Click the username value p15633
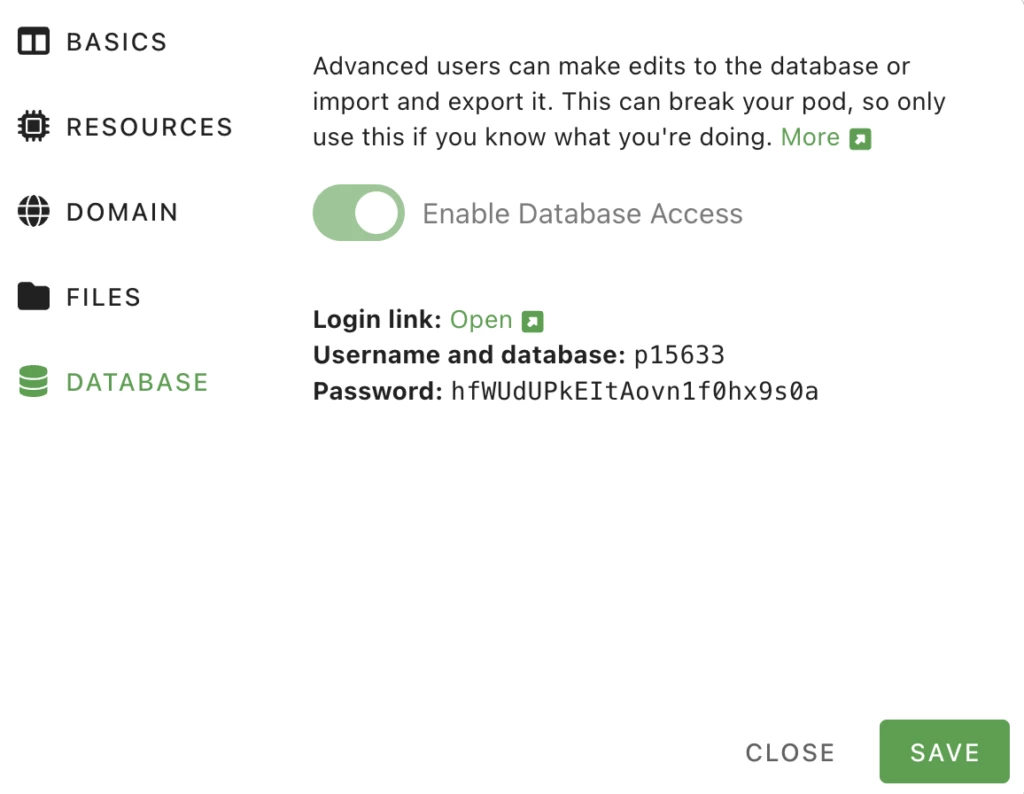 (x=679, y=355)
